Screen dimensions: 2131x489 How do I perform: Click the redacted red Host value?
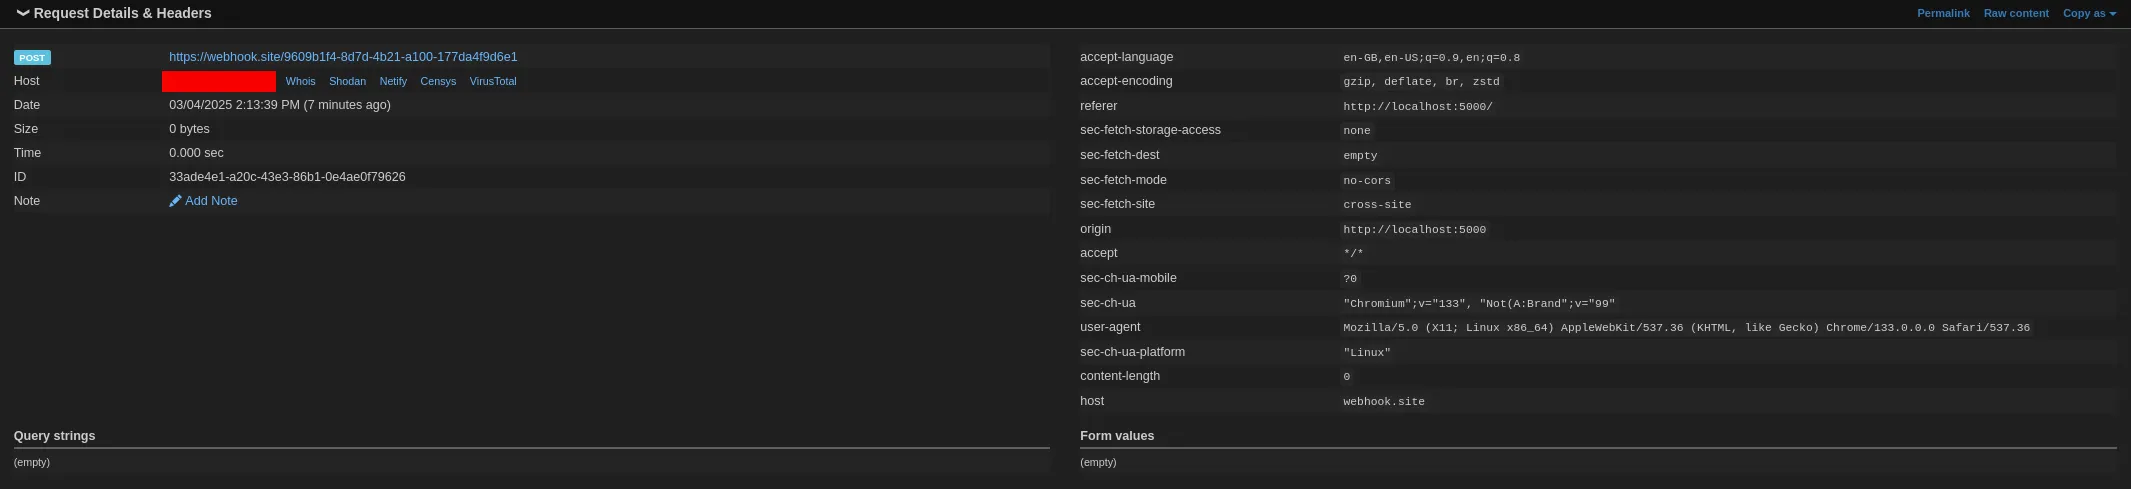point(219,81)
